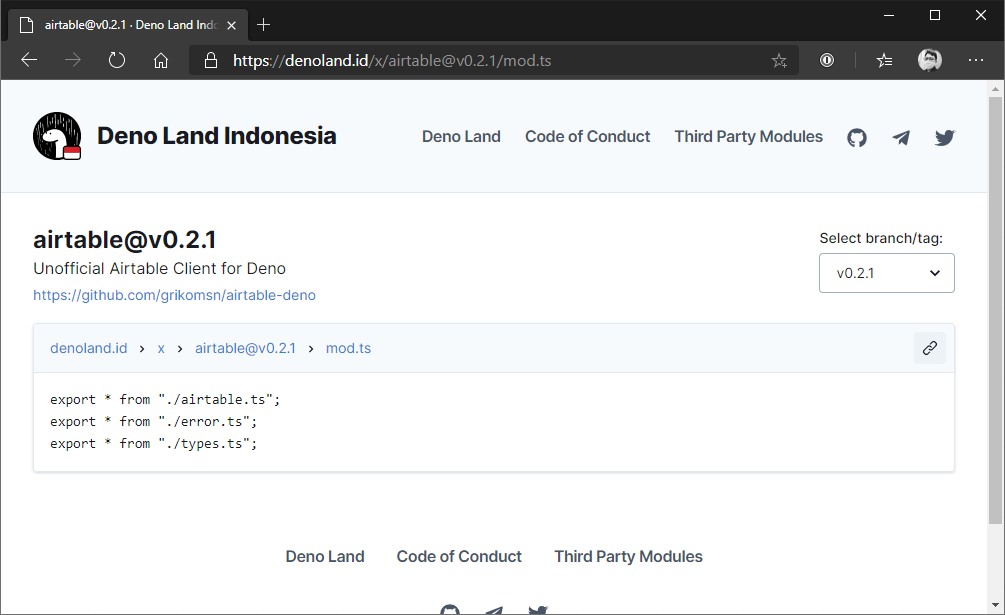The image size is (1005, 615).
Task: Open browser Settings and more menu
Action: pos(976,60)
